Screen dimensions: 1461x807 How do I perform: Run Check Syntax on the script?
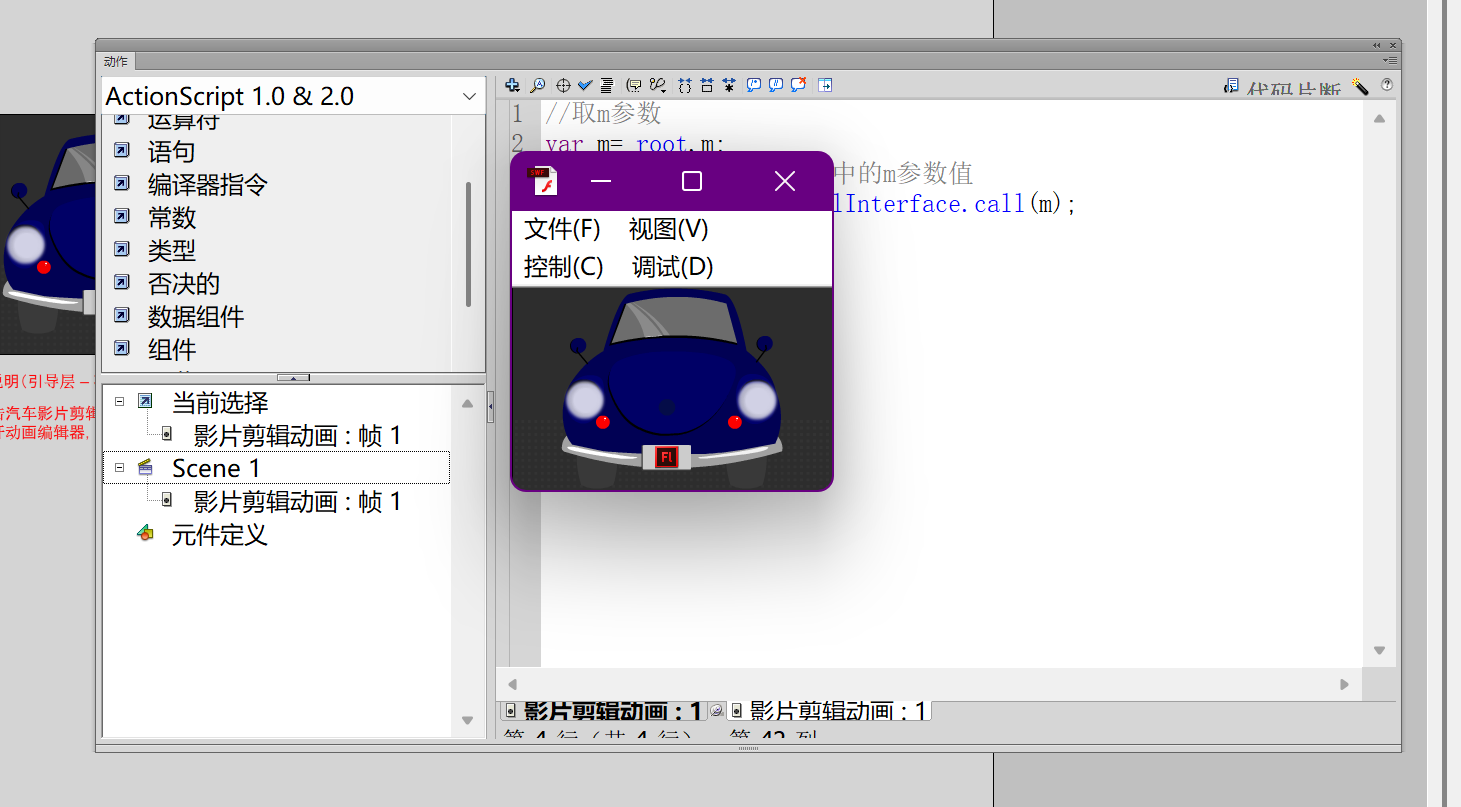(x=585, y=85)
